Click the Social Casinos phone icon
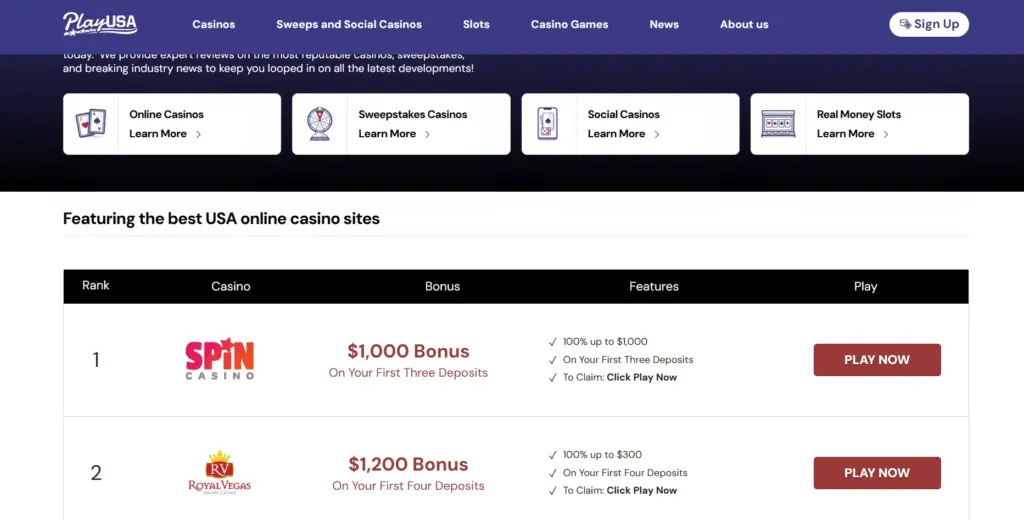This screenshot has height=520, width=1024. click(x=547, y=124)
